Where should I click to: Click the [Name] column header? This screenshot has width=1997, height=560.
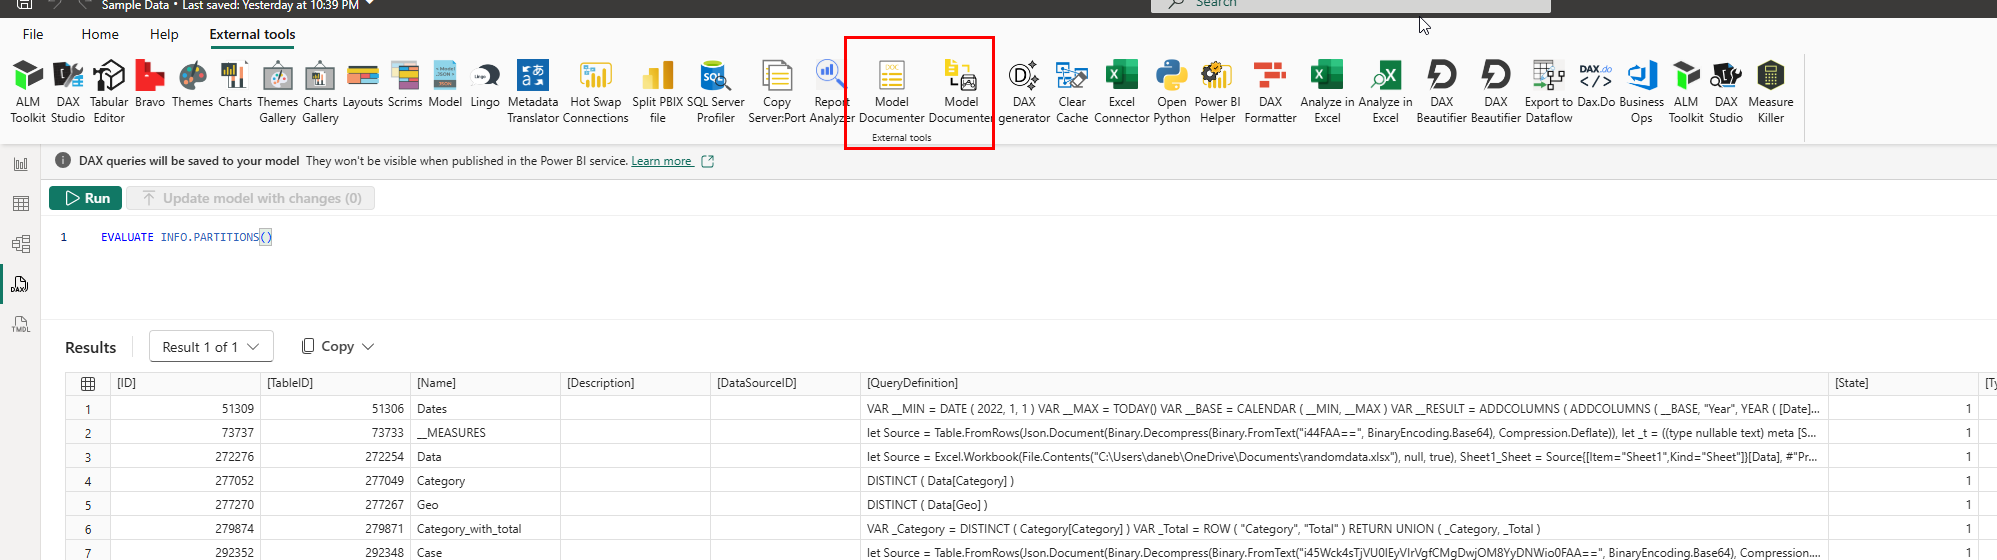pos(485,383)
